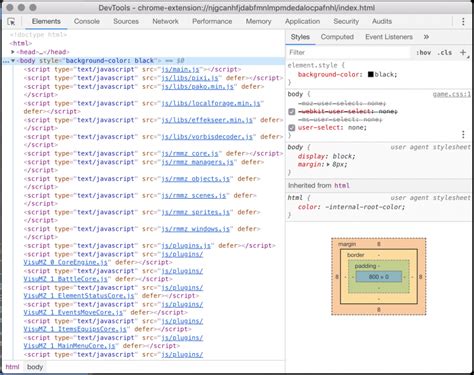Select the body breadcrumb at bottom
This screenshot has width=474, height=375.
(35, 367)
